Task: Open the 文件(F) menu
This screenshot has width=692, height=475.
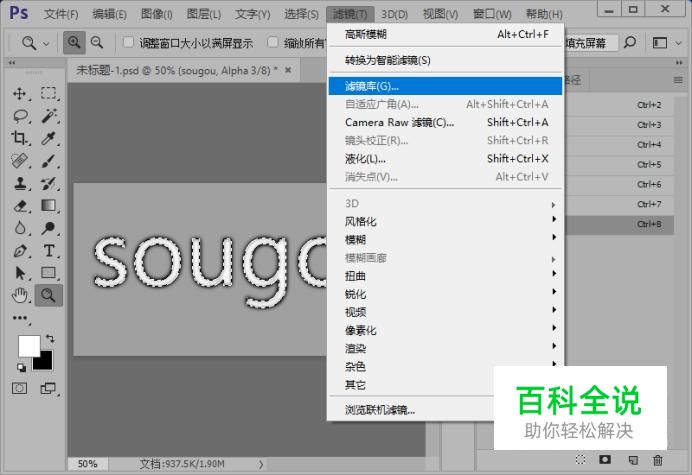Action: [61, 14]
